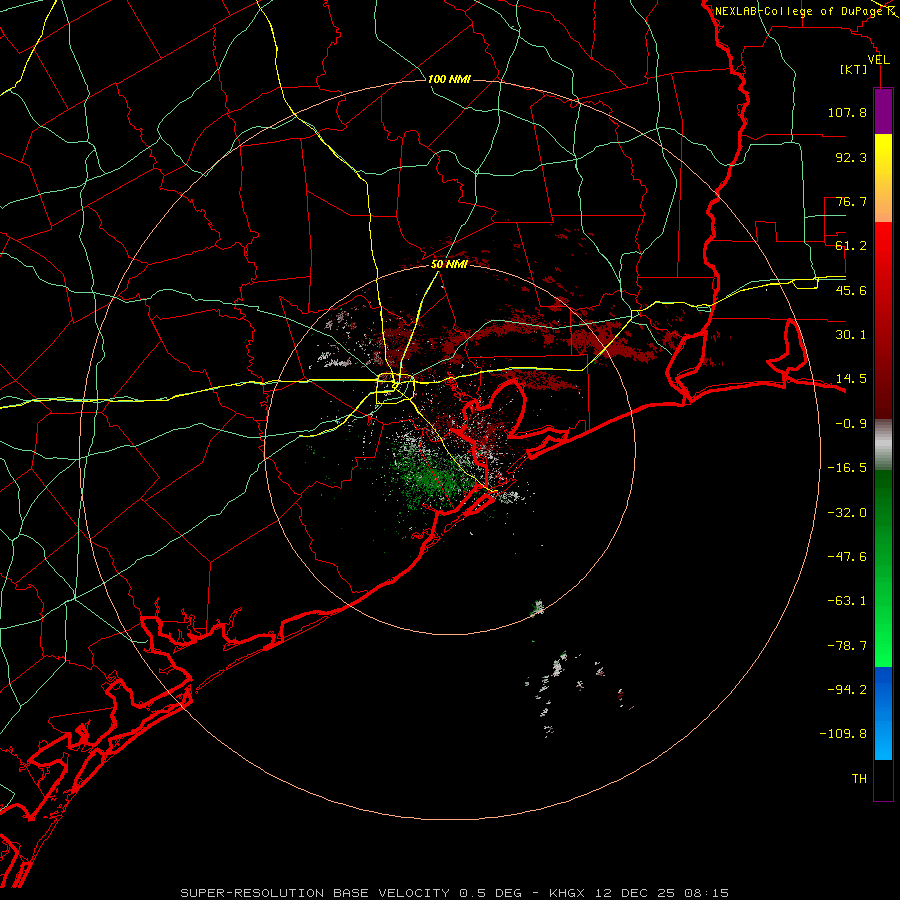This screenshot has width=900, height=900.
Task: Click the VEL legend title
Action: click(x=878, y=60)
